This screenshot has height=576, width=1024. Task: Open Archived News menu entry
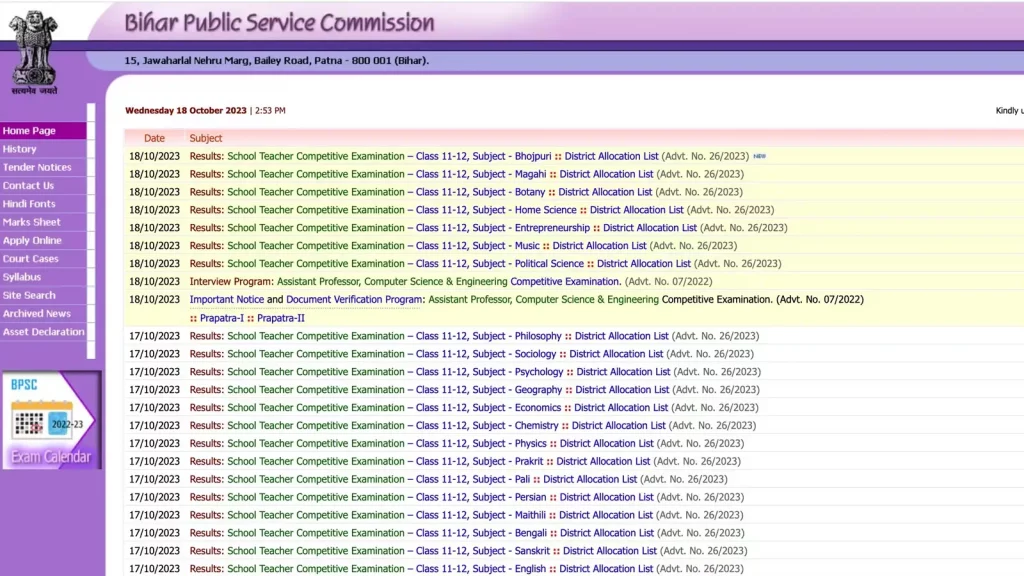pyautogui.click(x=43, y=313)
